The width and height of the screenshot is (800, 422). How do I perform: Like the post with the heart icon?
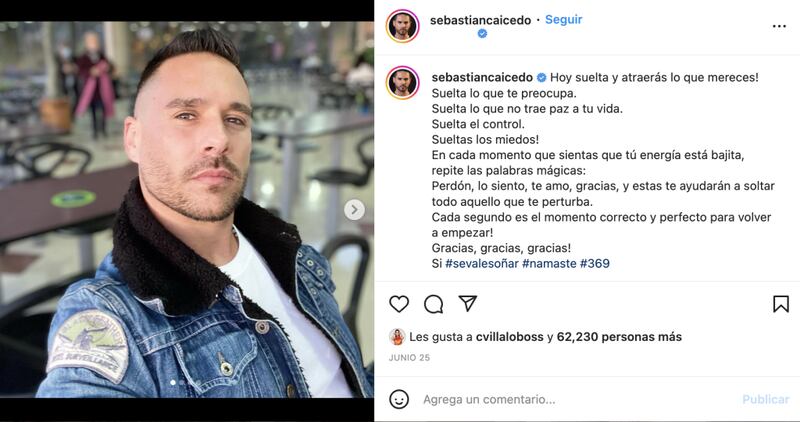coord(399,304)
